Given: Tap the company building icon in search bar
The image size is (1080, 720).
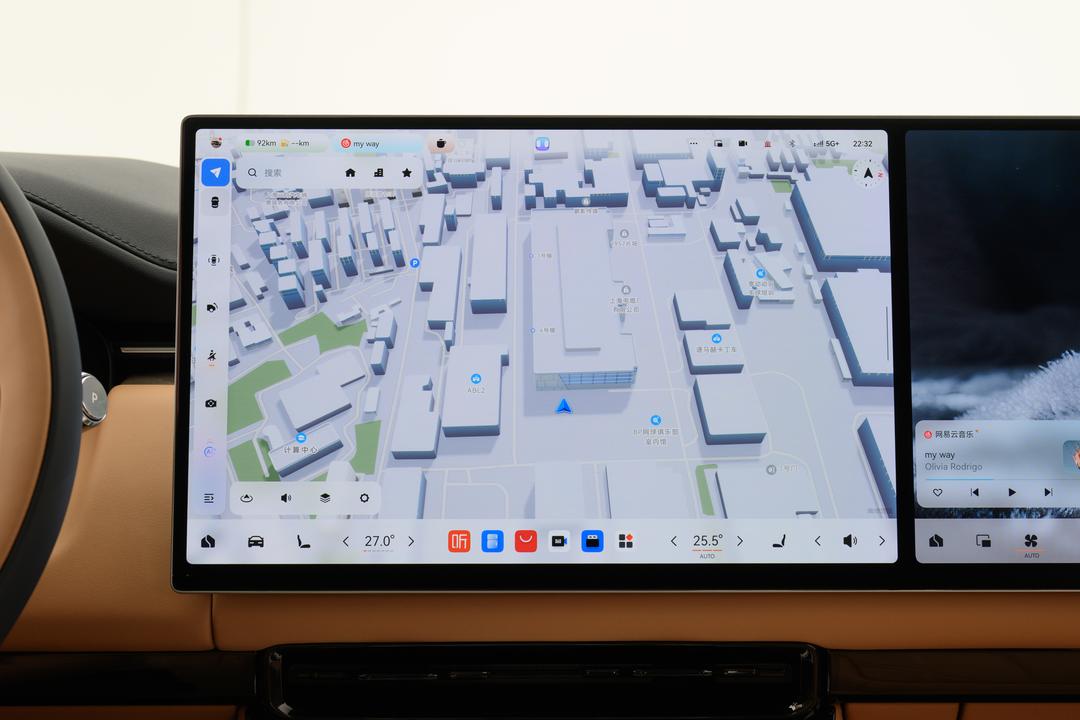Looking at the screenshot, I should (378, 172).
